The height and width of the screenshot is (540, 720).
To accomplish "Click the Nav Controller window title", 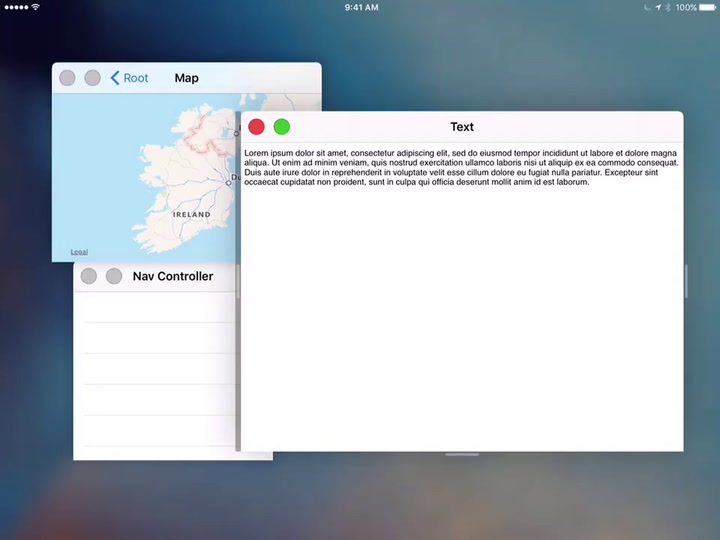I will 173,276.
